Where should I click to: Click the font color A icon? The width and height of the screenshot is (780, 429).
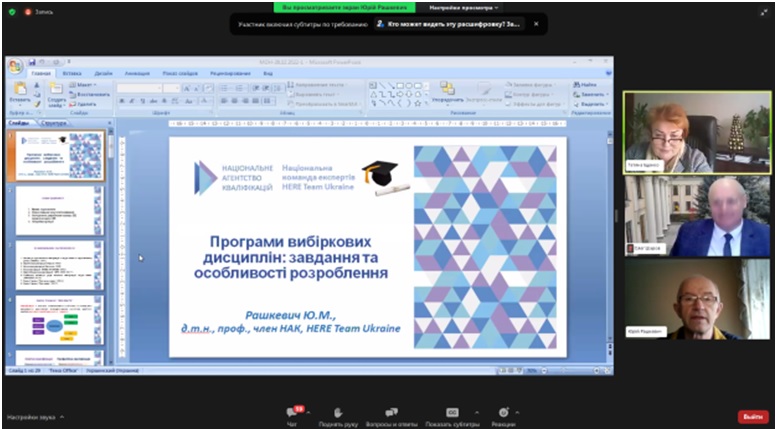204,101
